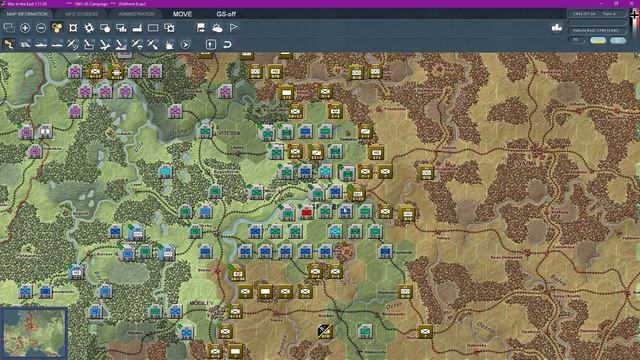This screenshot has width=640, height=360.
Task: Open the statistics bar chart icon
Action: tap(557, 27)
